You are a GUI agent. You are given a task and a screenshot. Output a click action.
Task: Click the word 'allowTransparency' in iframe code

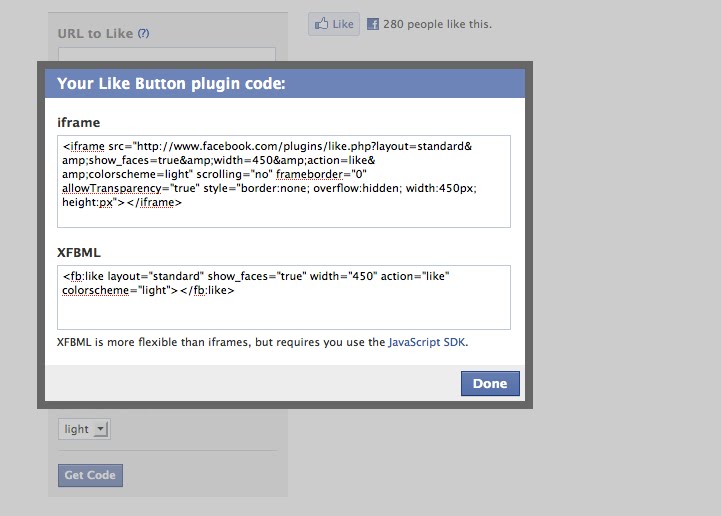click(x=110, y=188)
